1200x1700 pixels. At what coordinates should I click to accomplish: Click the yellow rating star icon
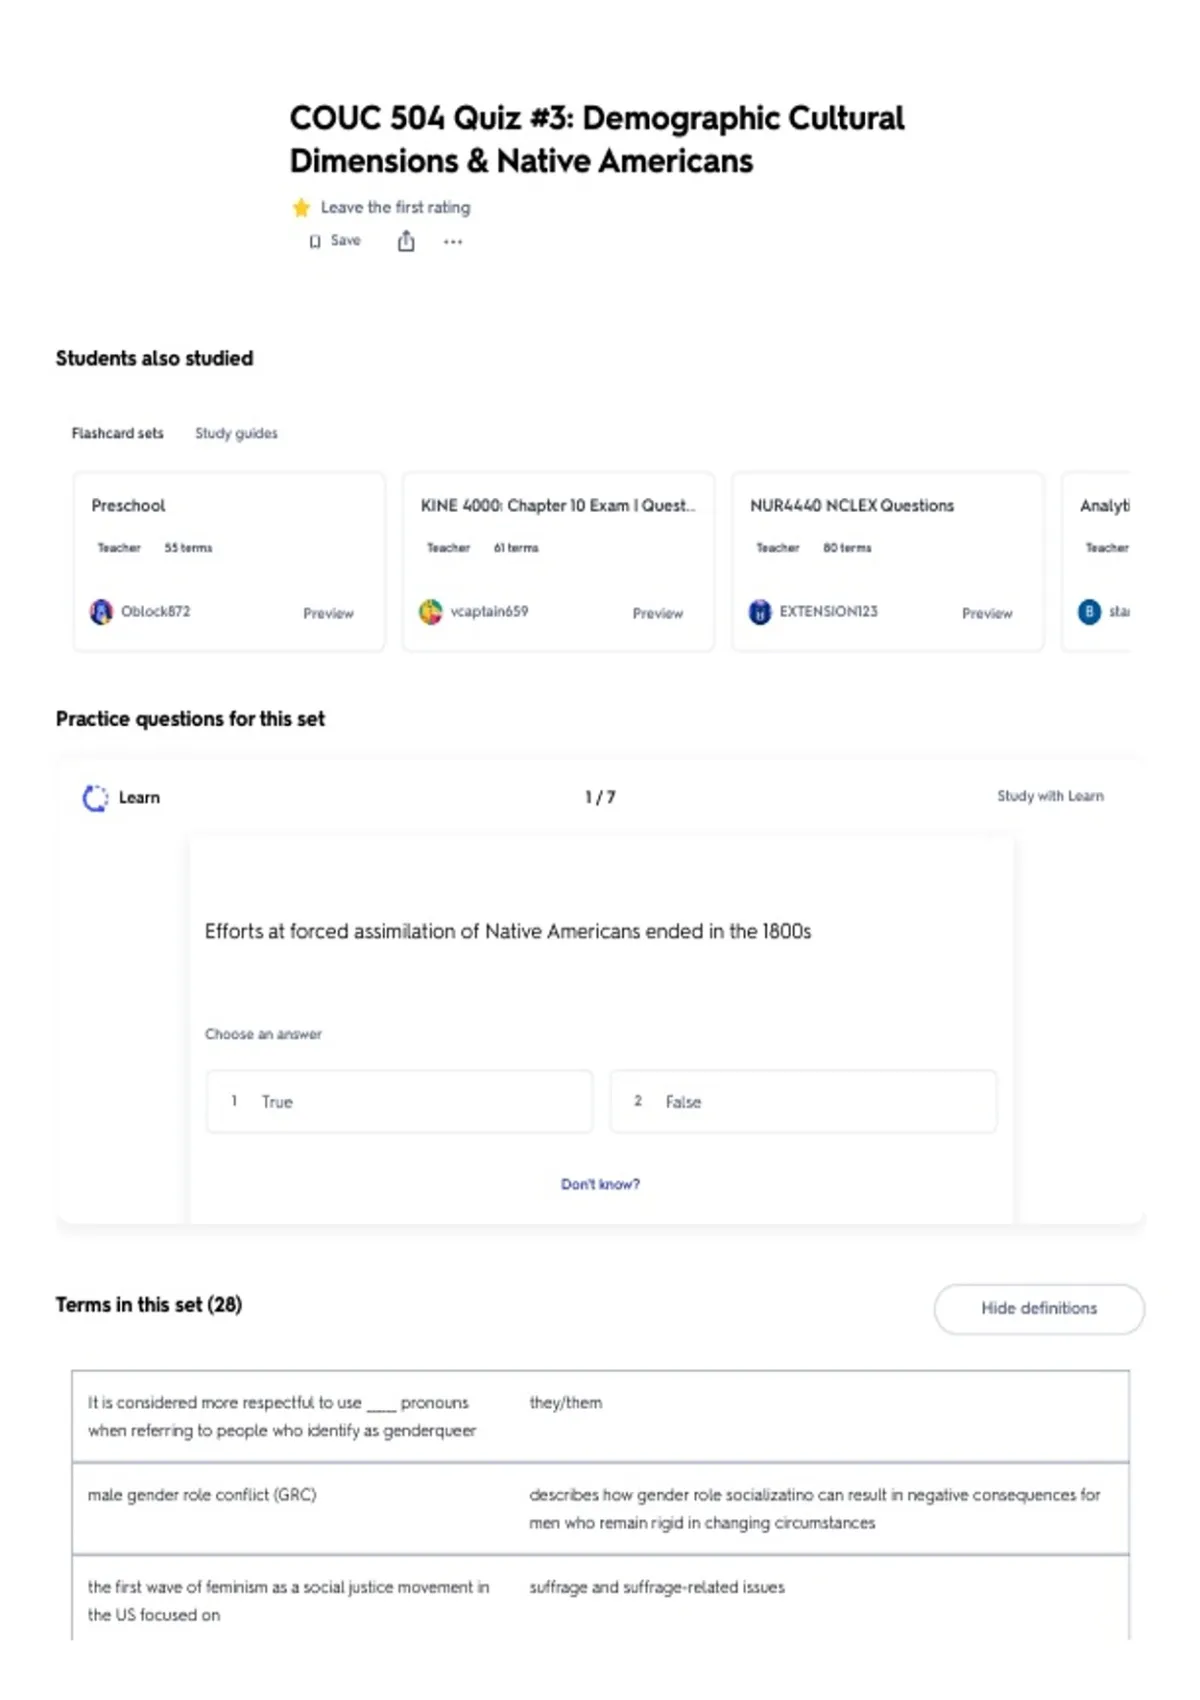(x=301, y=208)
